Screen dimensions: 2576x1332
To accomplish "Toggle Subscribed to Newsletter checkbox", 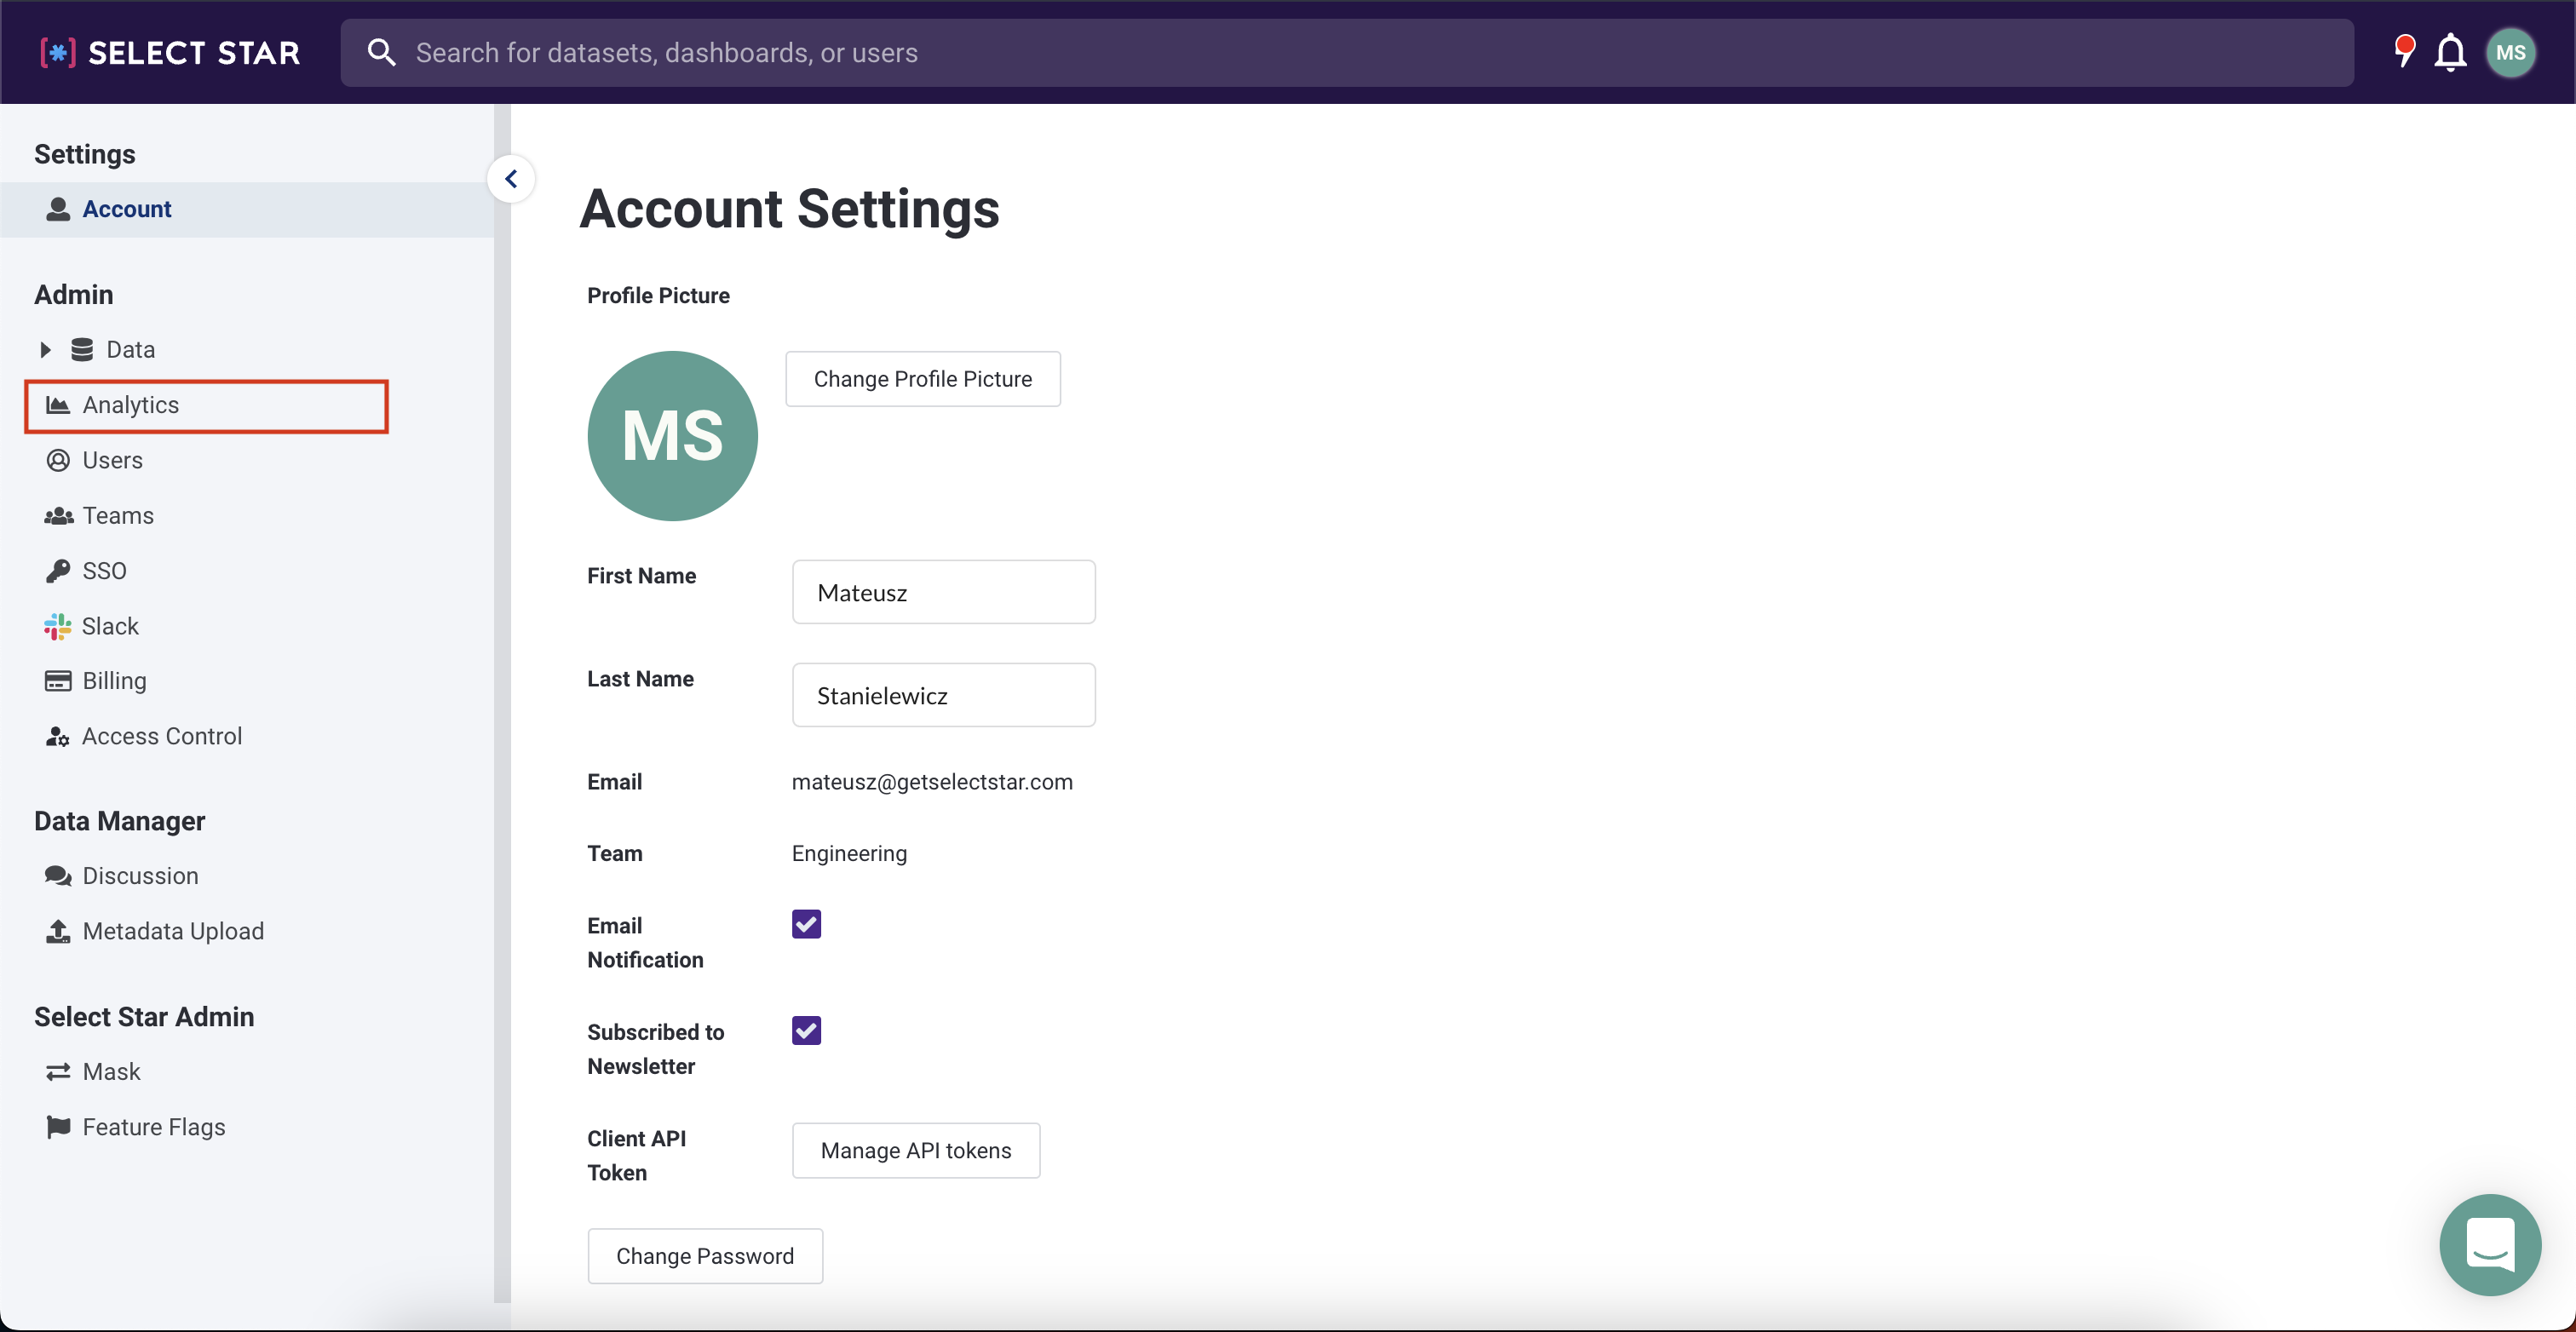I will (x=806, y=1030).
